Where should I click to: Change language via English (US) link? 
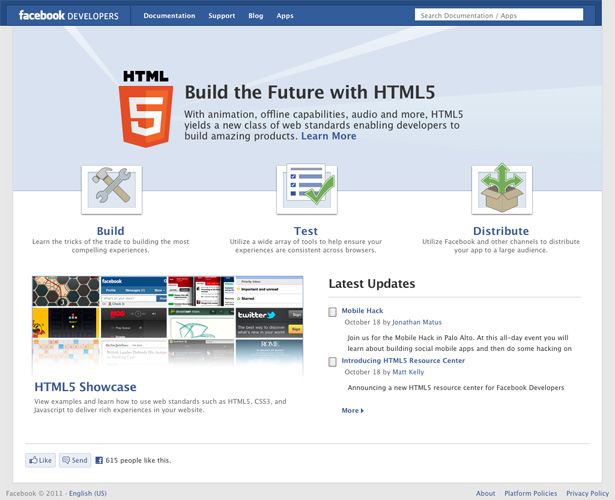coord(88,493)
